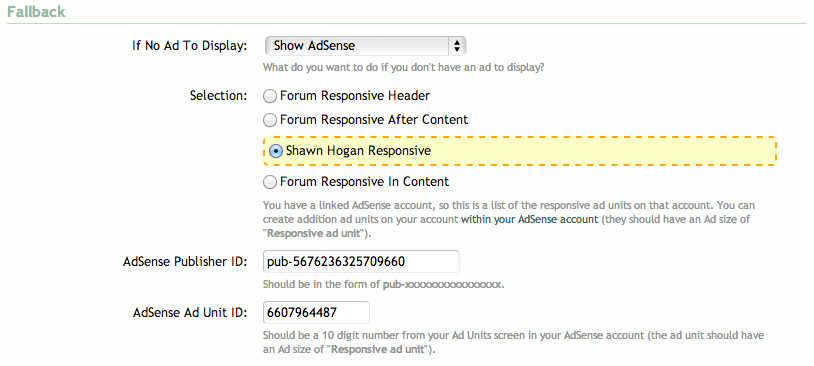Pick Forum Responsive In Content option

click(x=270, y=182)
